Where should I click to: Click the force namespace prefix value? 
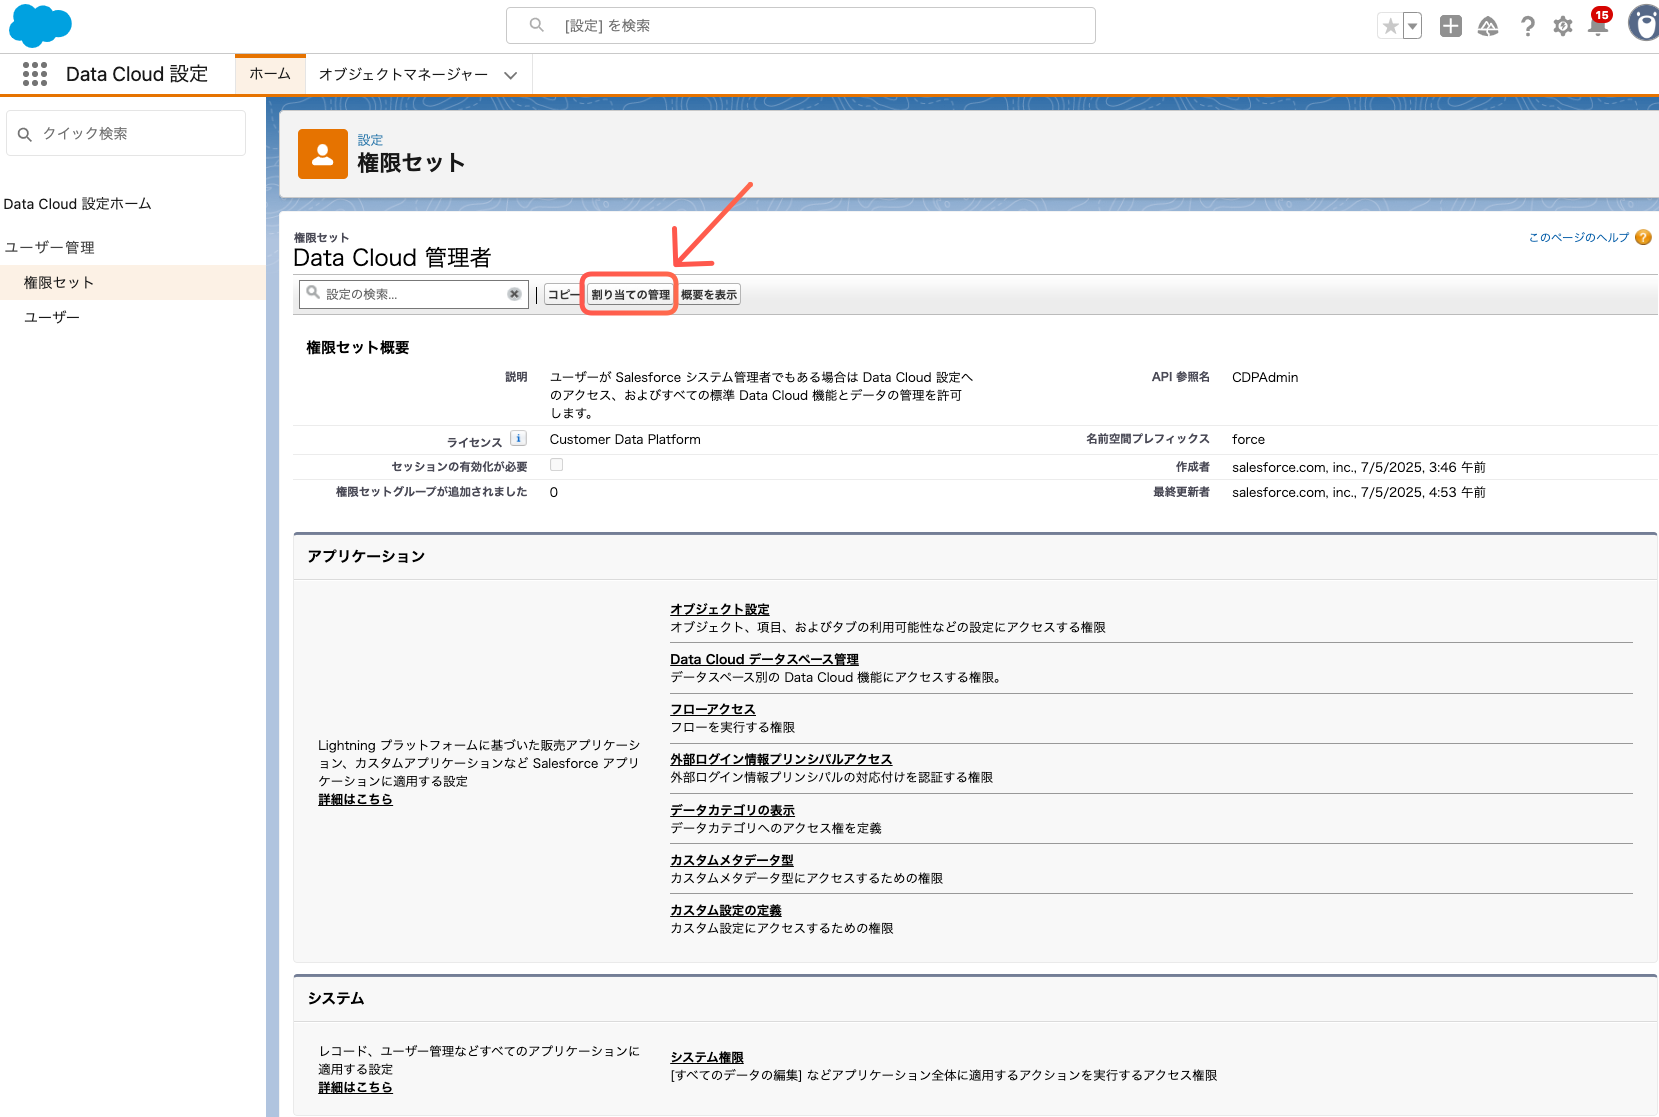click(x=1248, y=439)
